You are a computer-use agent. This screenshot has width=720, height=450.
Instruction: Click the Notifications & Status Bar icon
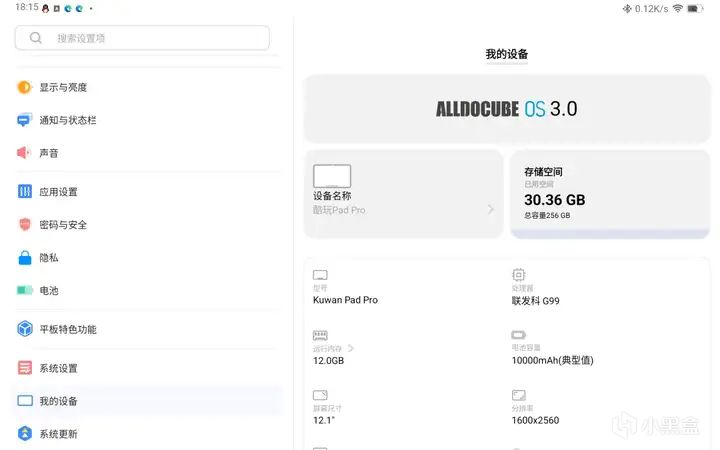[x=25, y=120]
